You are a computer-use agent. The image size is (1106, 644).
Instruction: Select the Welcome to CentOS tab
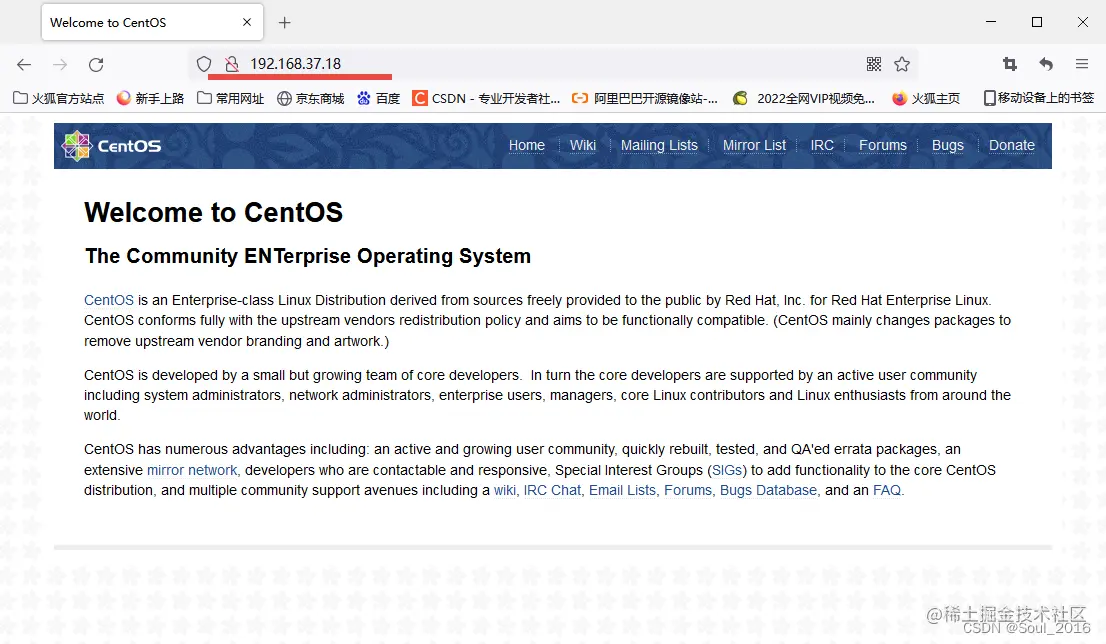(152, 22)
